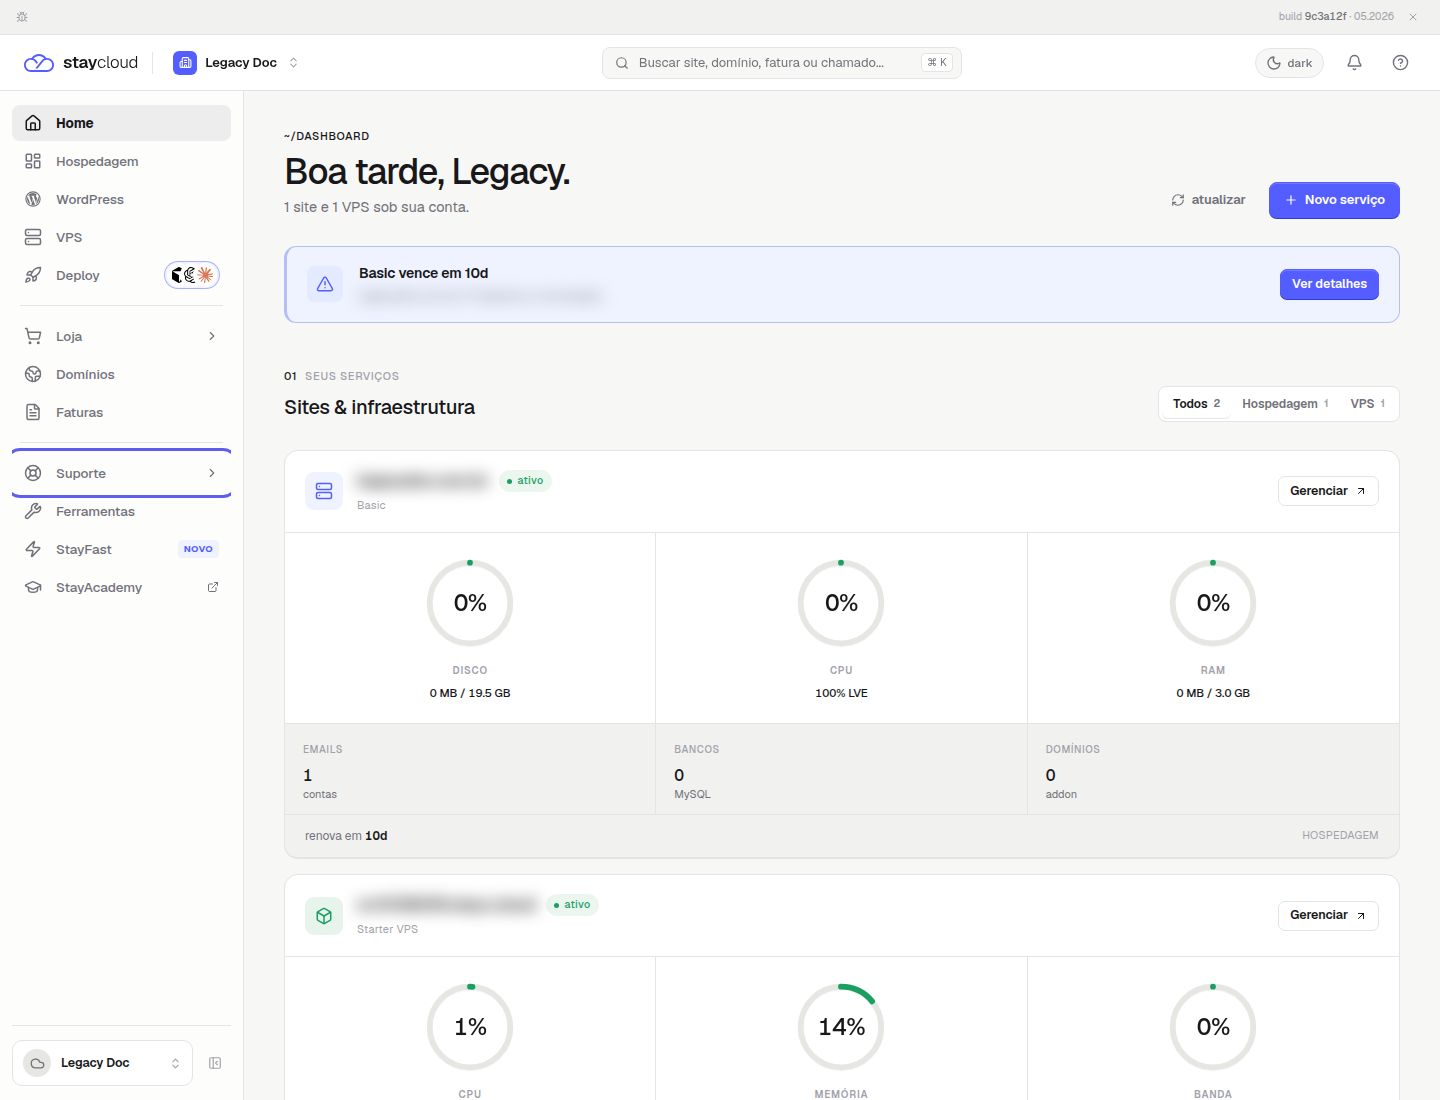Select the VPS filter tab
Image resolution: width=1440 pixels, height=1100 pixels.
pyautogui.click(x=1367, y=404)
